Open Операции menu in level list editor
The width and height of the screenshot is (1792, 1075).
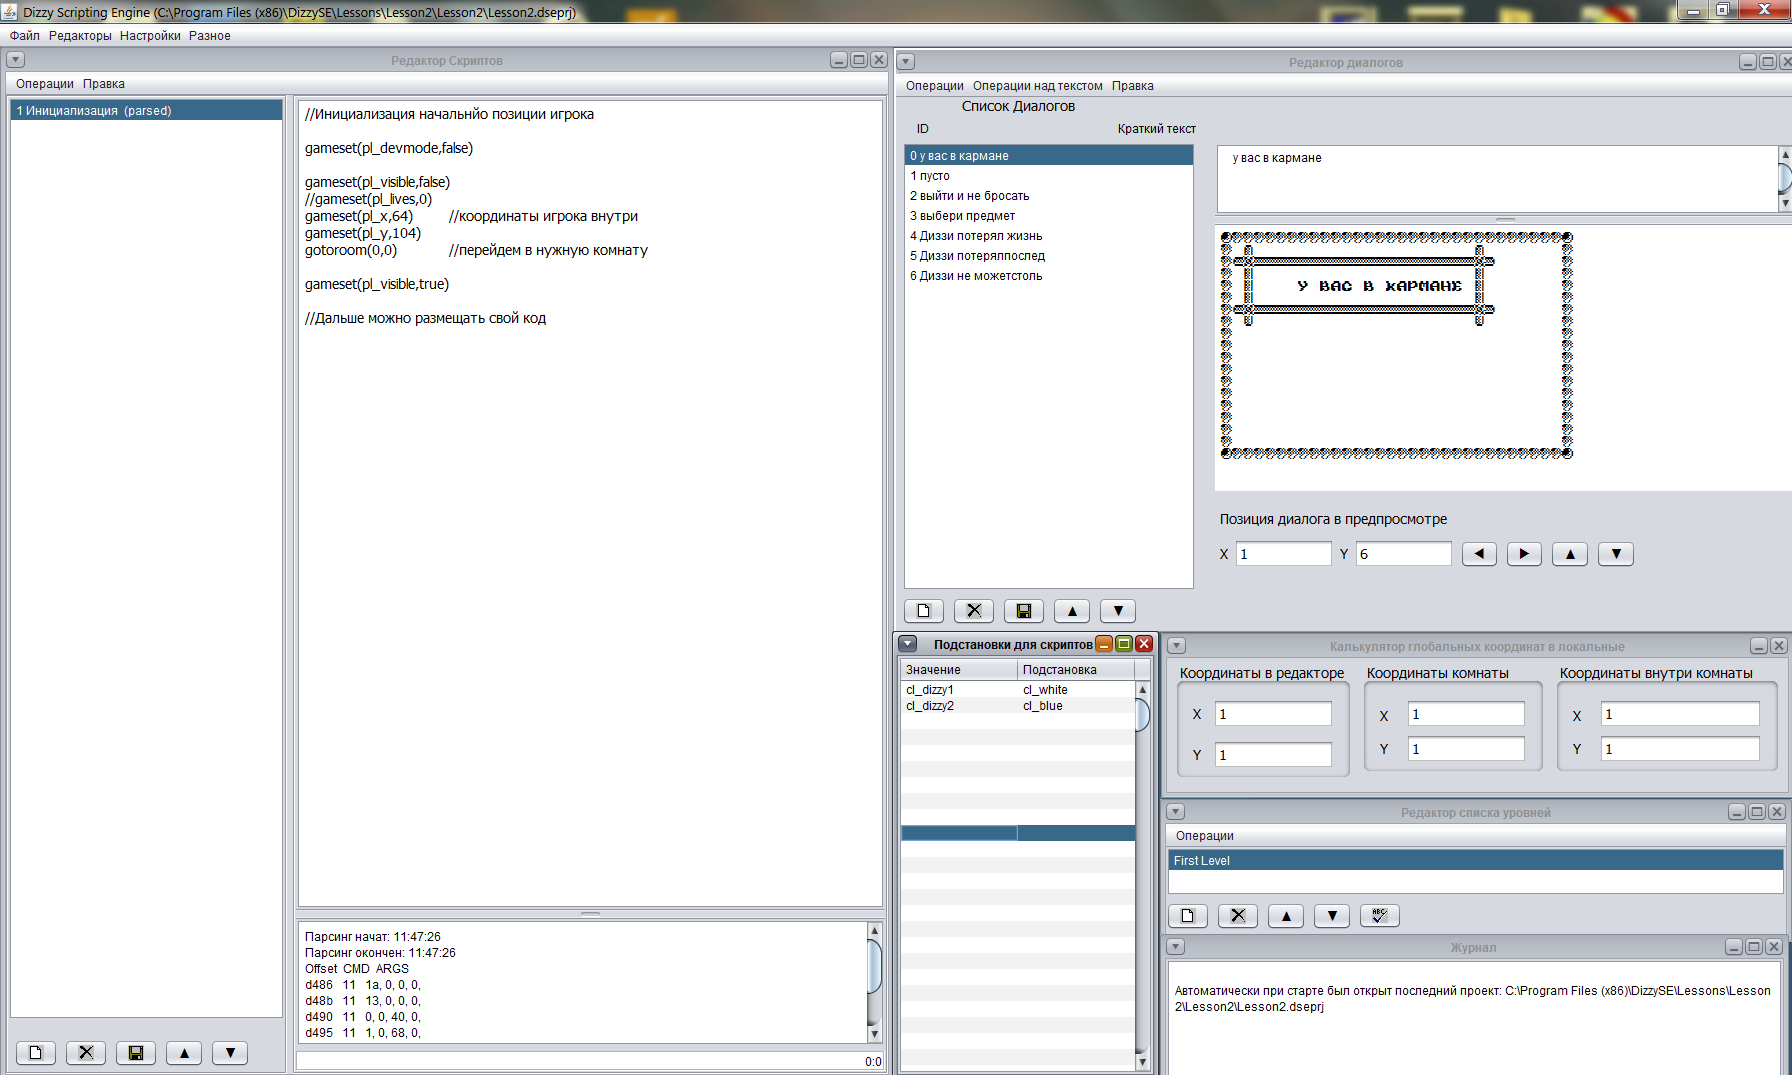click(x=1205, y=836)
